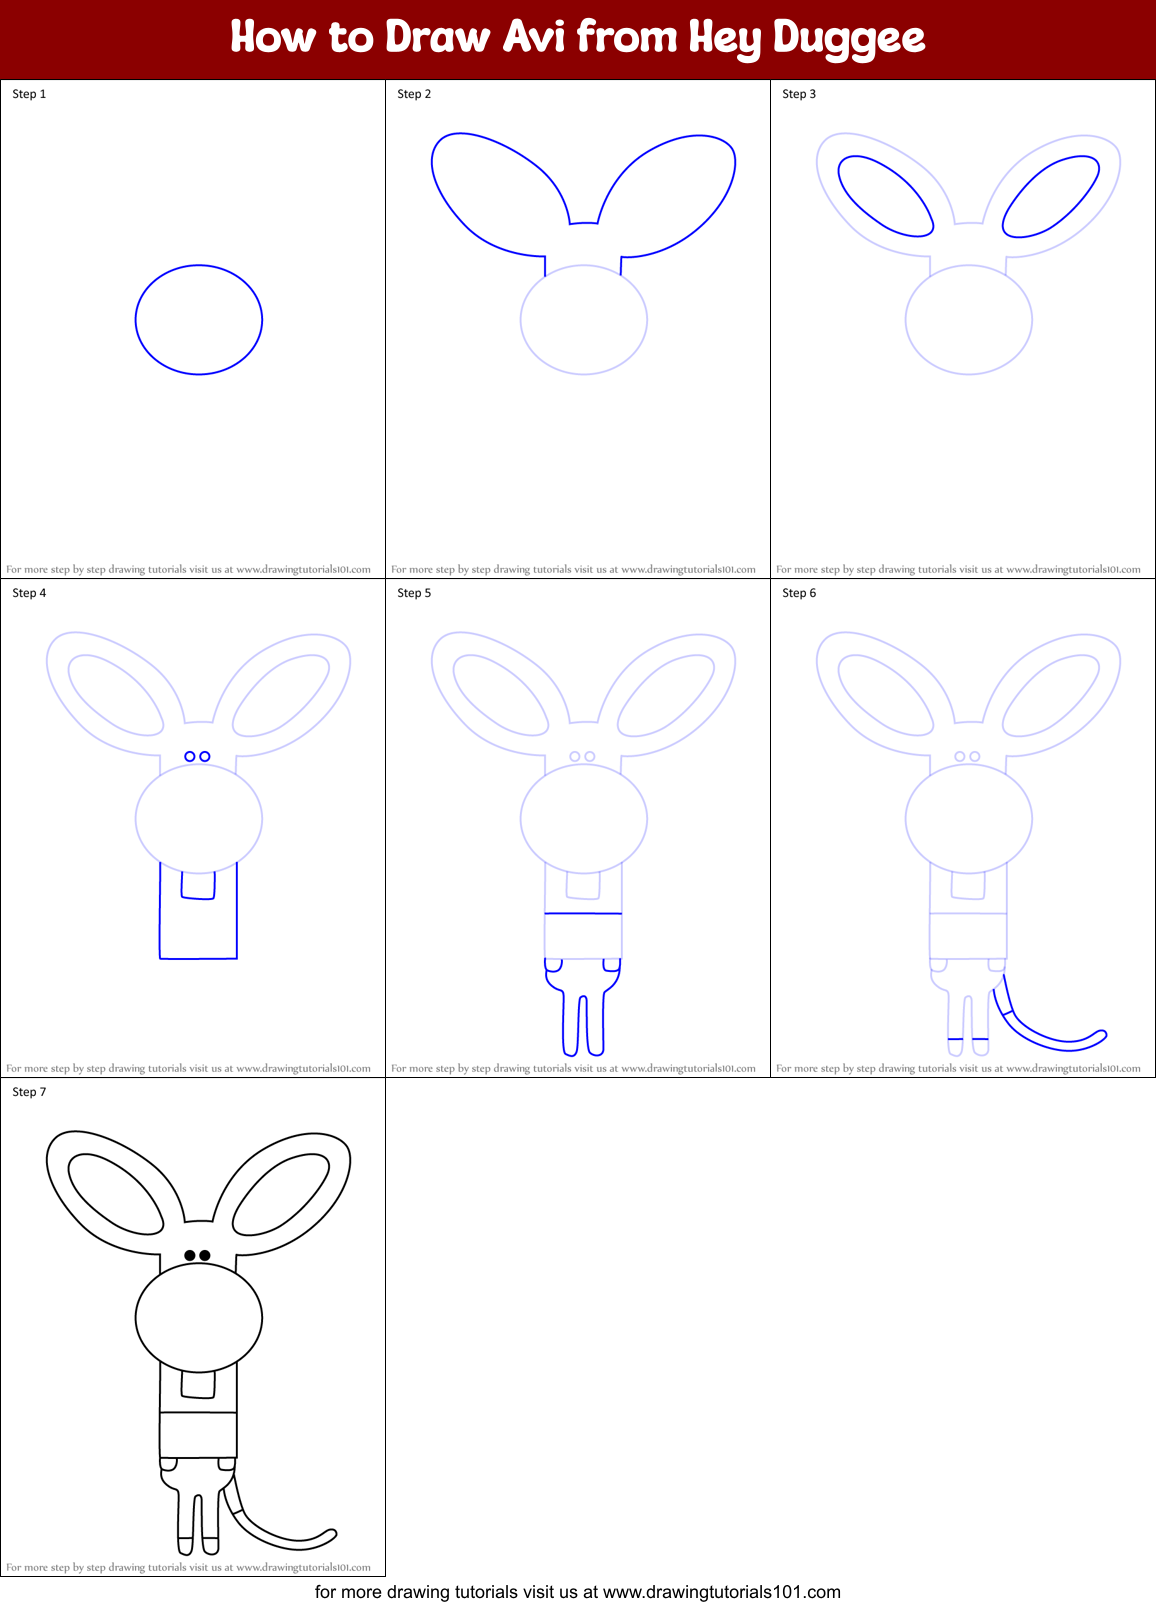Click the Step 5 panel footer website text
The height and width of the screenshot is (1607, 1156).
(573, 1068)
